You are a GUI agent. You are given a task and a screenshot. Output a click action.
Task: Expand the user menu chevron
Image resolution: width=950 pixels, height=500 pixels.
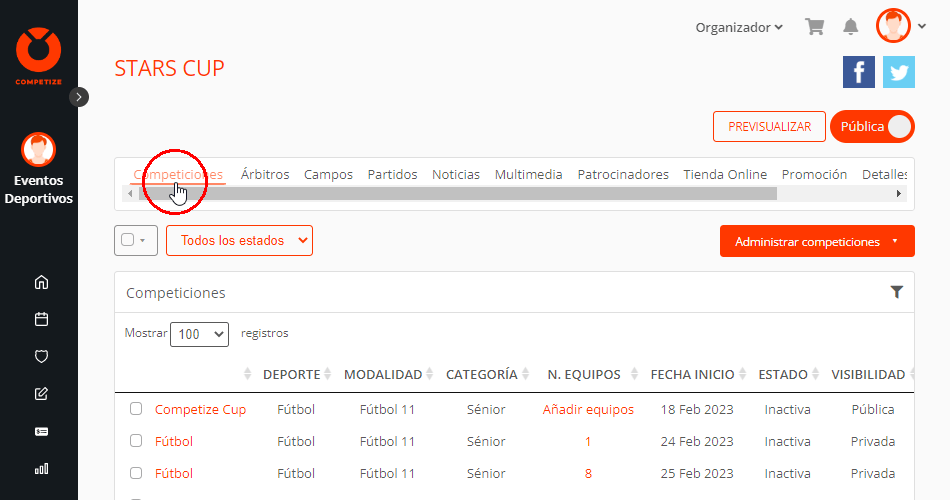coord(922,26)
